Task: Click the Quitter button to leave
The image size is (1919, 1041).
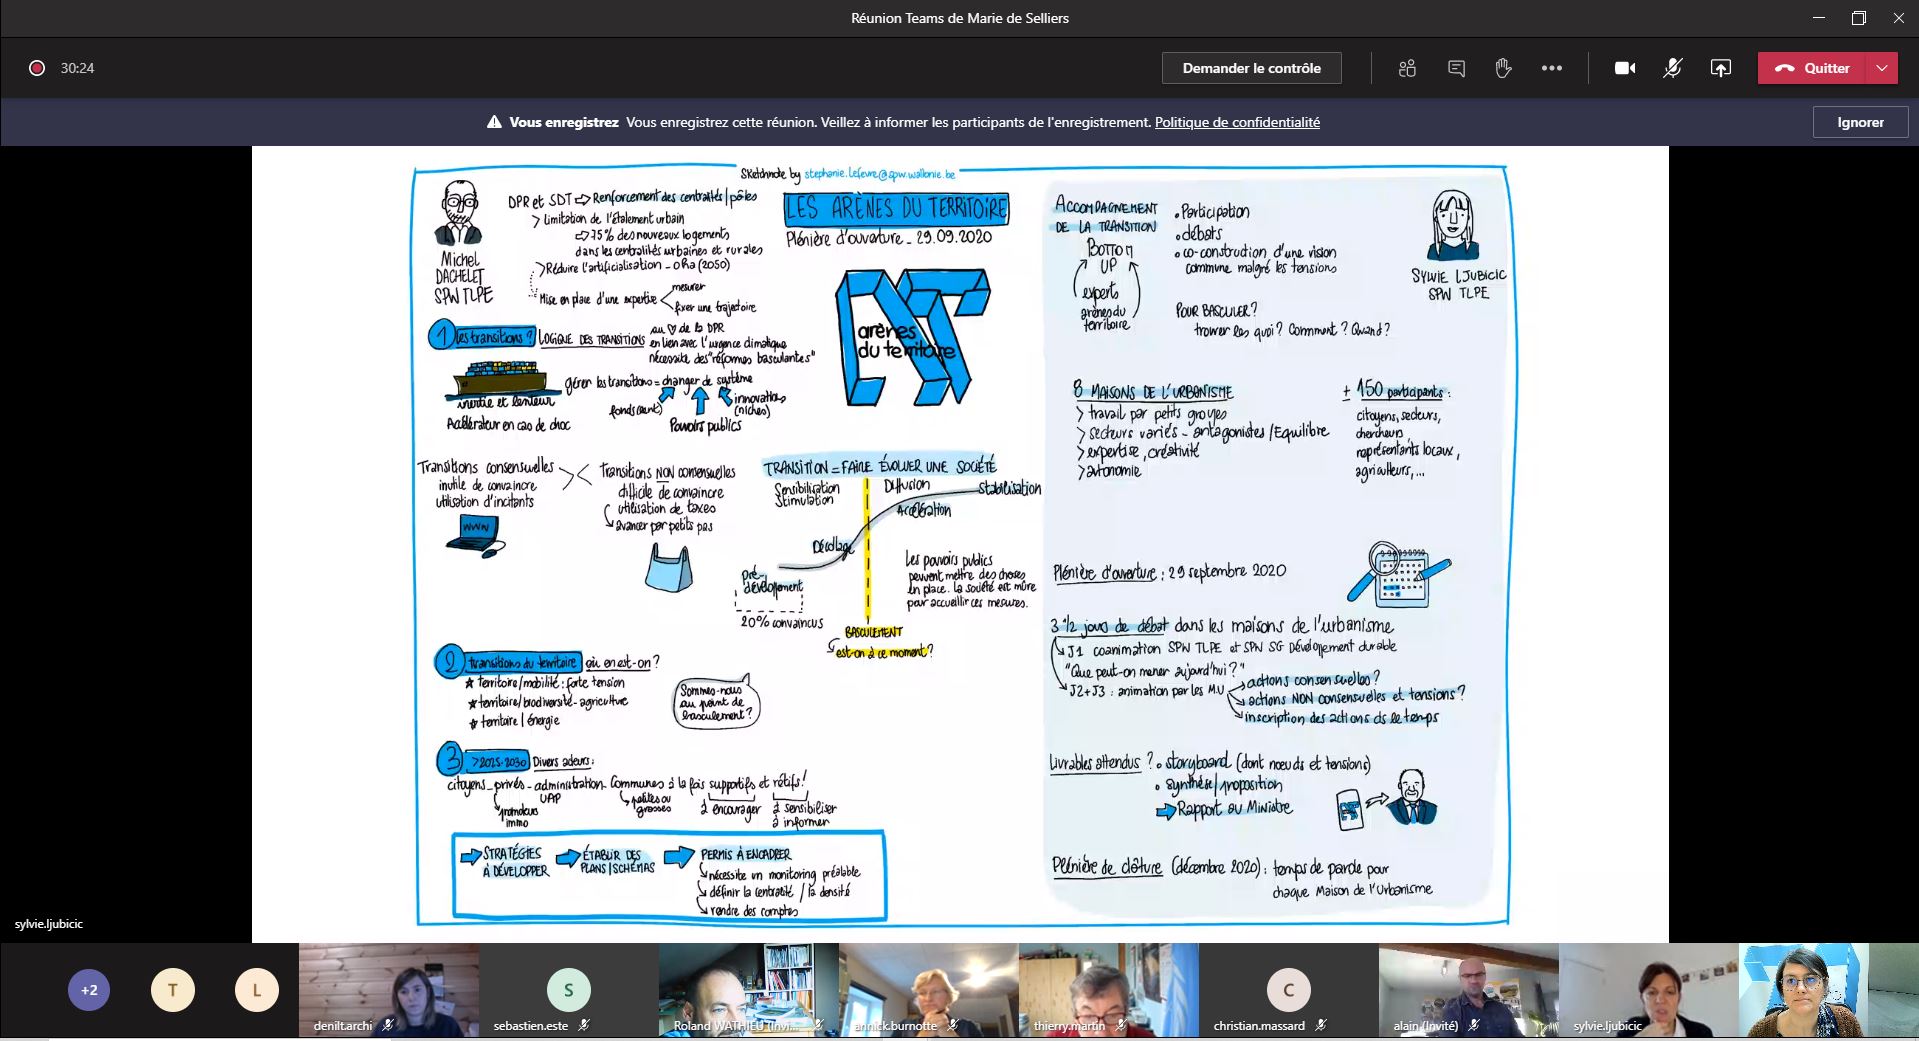Action: (x=1812, y=68)
